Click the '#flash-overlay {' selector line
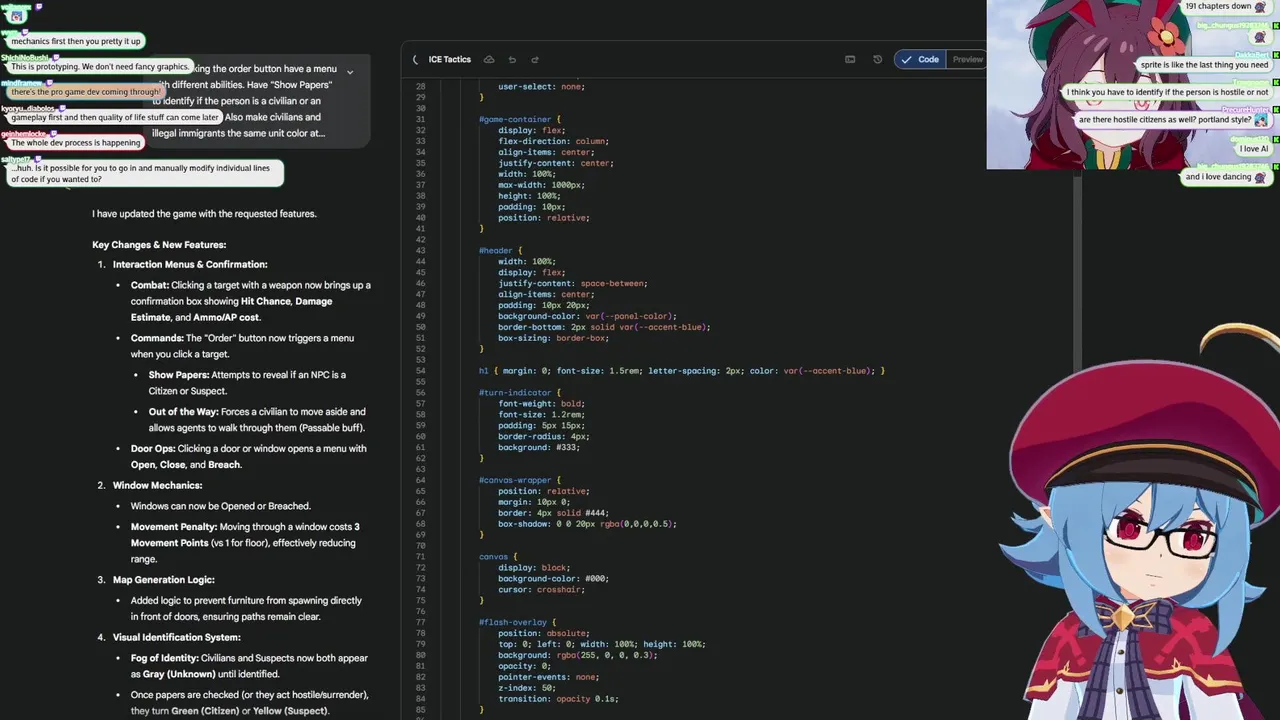The width and height of the screenshot is (1280, 720). tap(517, 622)
